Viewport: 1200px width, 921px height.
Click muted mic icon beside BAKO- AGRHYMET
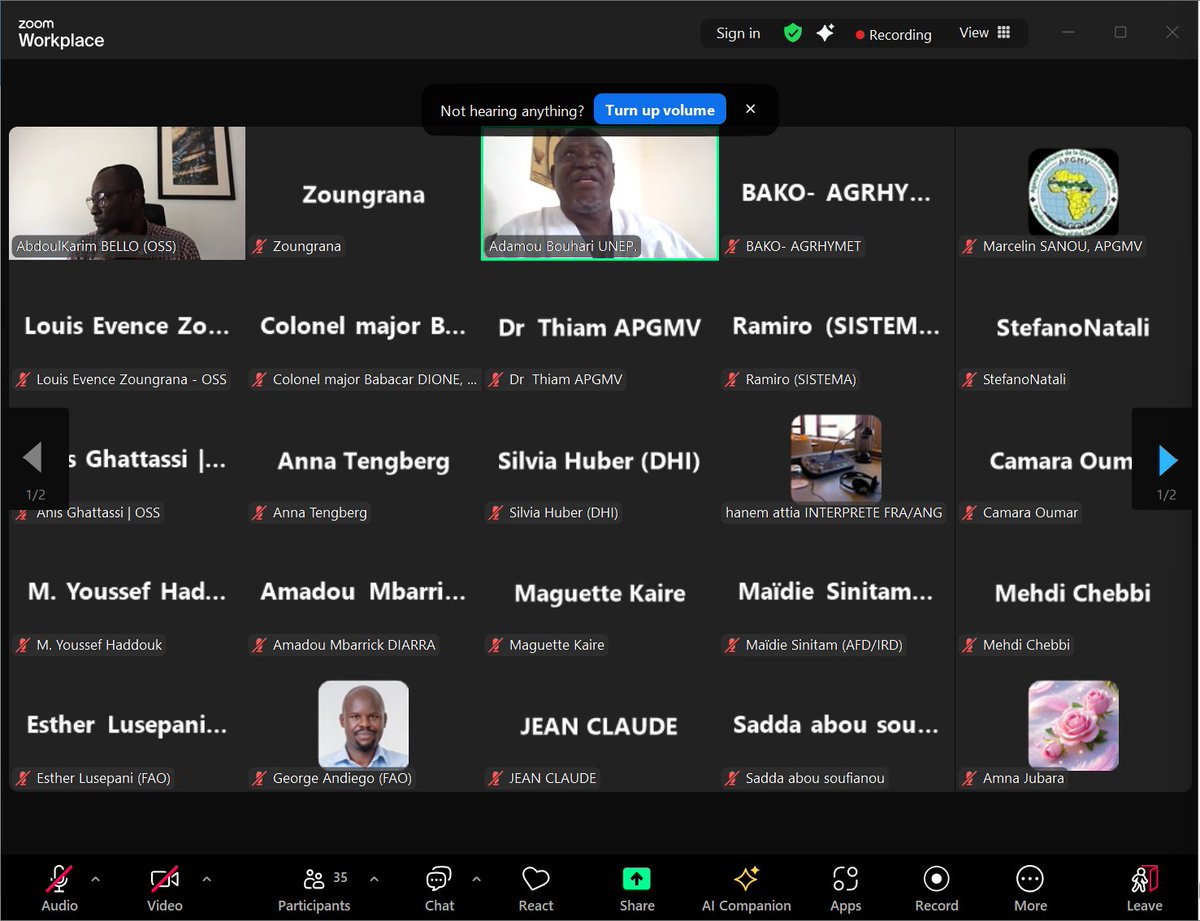[x=733, y=246]
